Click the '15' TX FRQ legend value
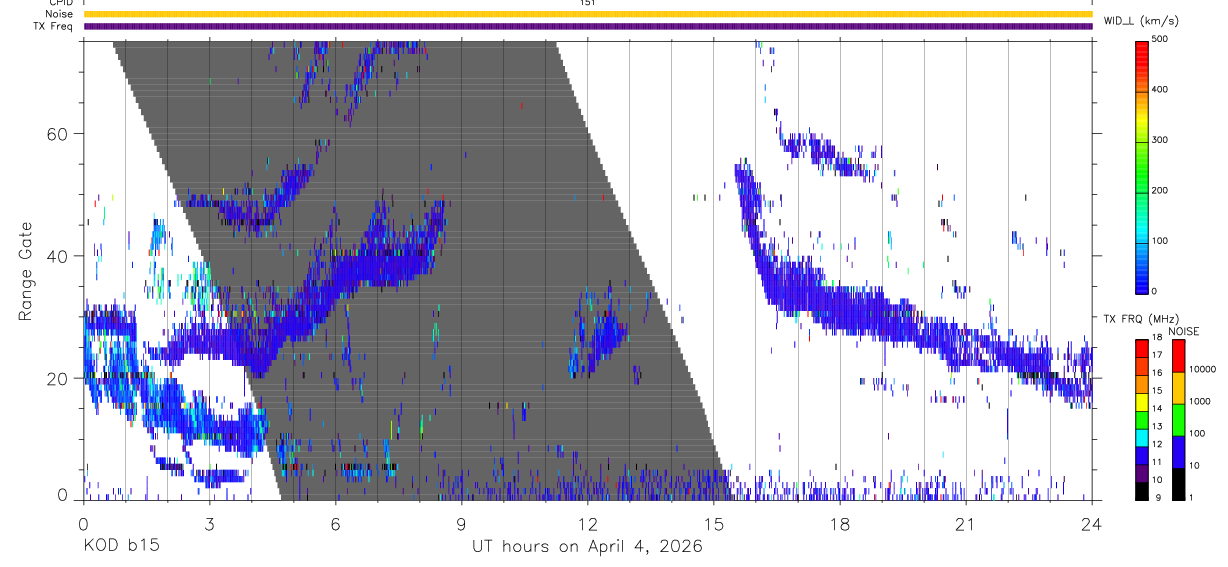 point(1156,391)
